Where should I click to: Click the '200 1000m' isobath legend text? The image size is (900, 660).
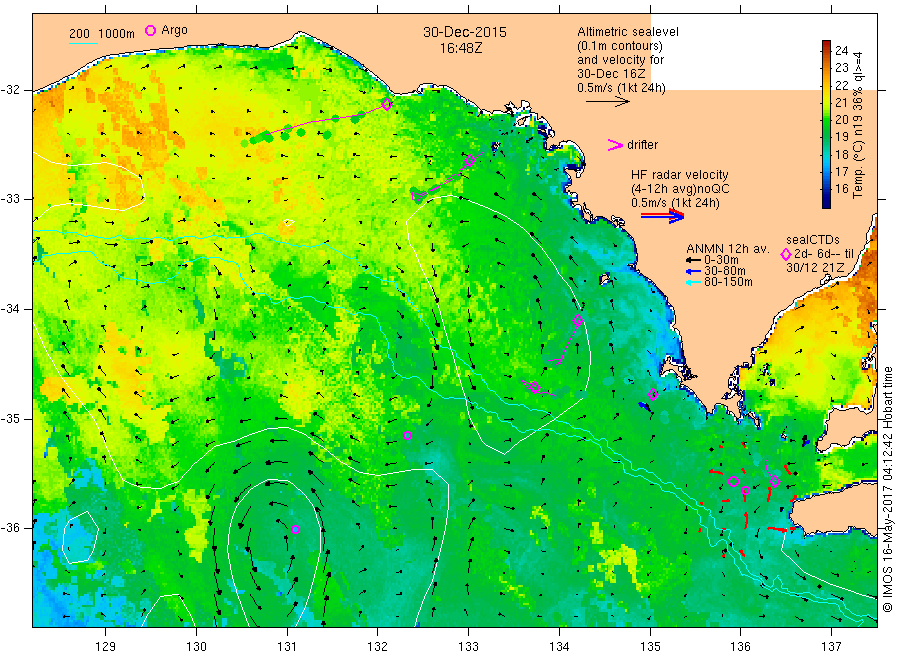102,34
